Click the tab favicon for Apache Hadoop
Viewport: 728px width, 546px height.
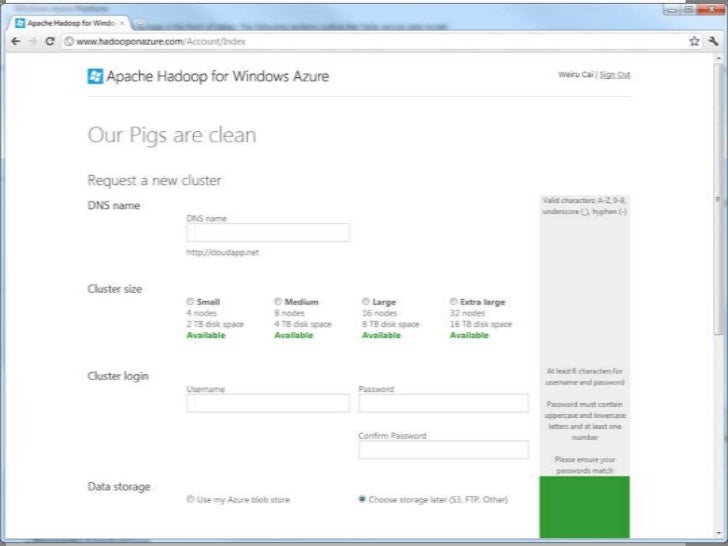point(20,23)
